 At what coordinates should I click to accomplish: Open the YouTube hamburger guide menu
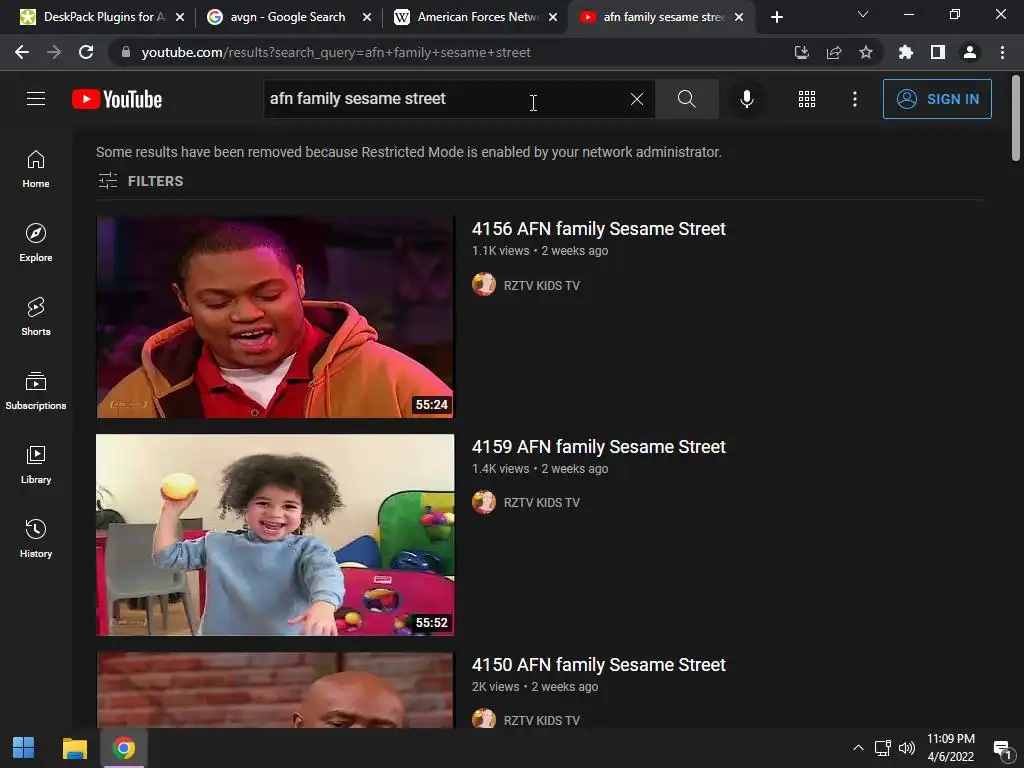36,99
